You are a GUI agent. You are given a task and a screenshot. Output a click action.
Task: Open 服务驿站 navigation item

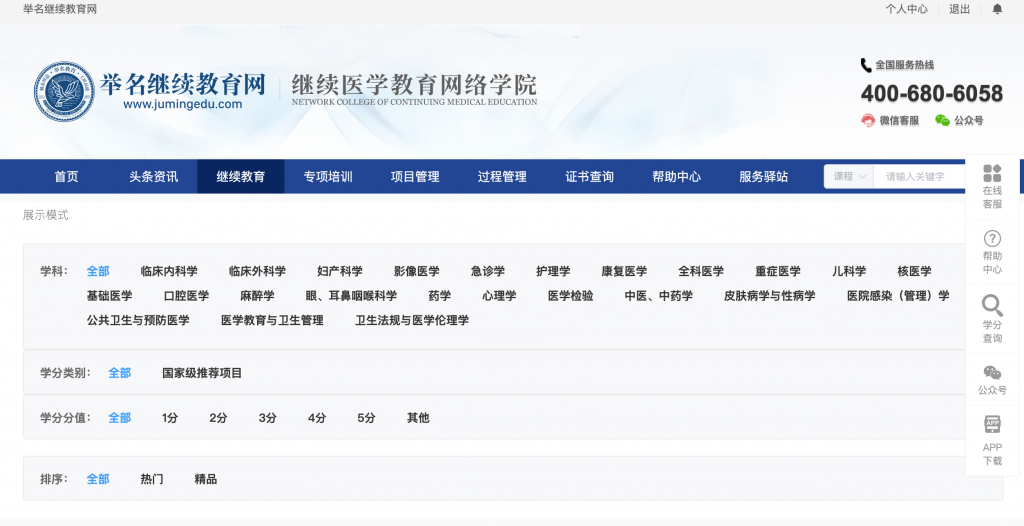[x=763, y=176]
